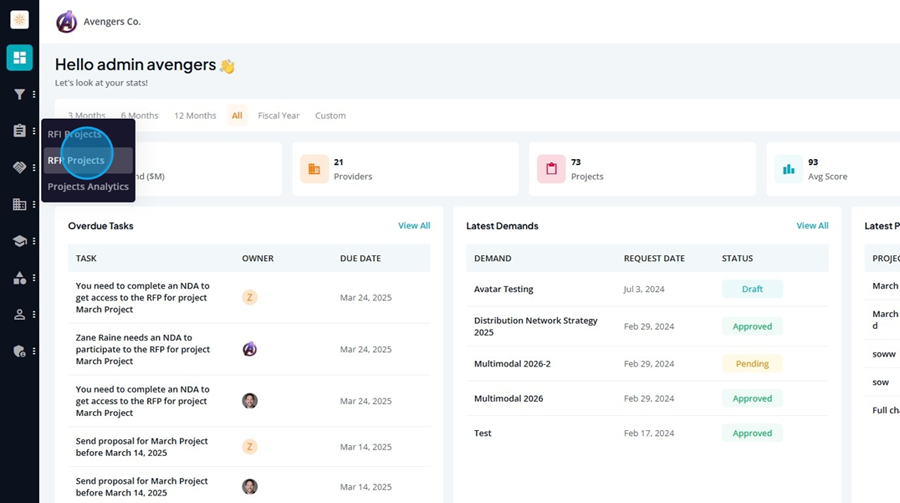Expand the person icon's three-dot menu
This screenshot has width=900, height=503.
tap(34, 315)
